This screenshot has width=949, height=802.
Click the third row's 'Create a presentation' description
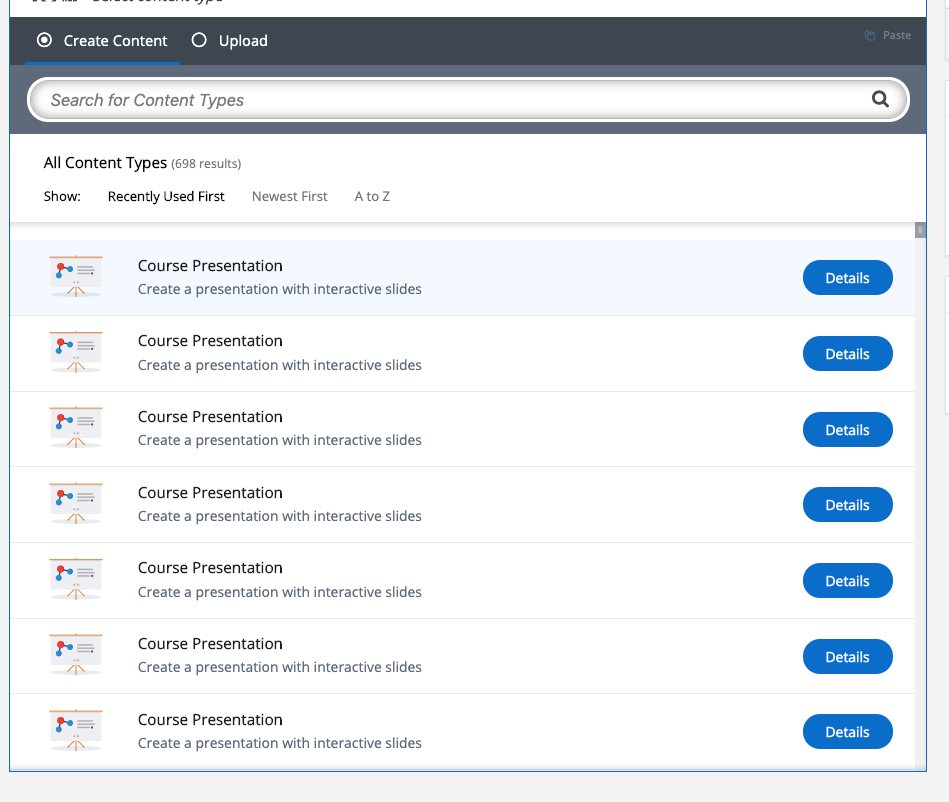pyautogui.click(x=280, y=440)
